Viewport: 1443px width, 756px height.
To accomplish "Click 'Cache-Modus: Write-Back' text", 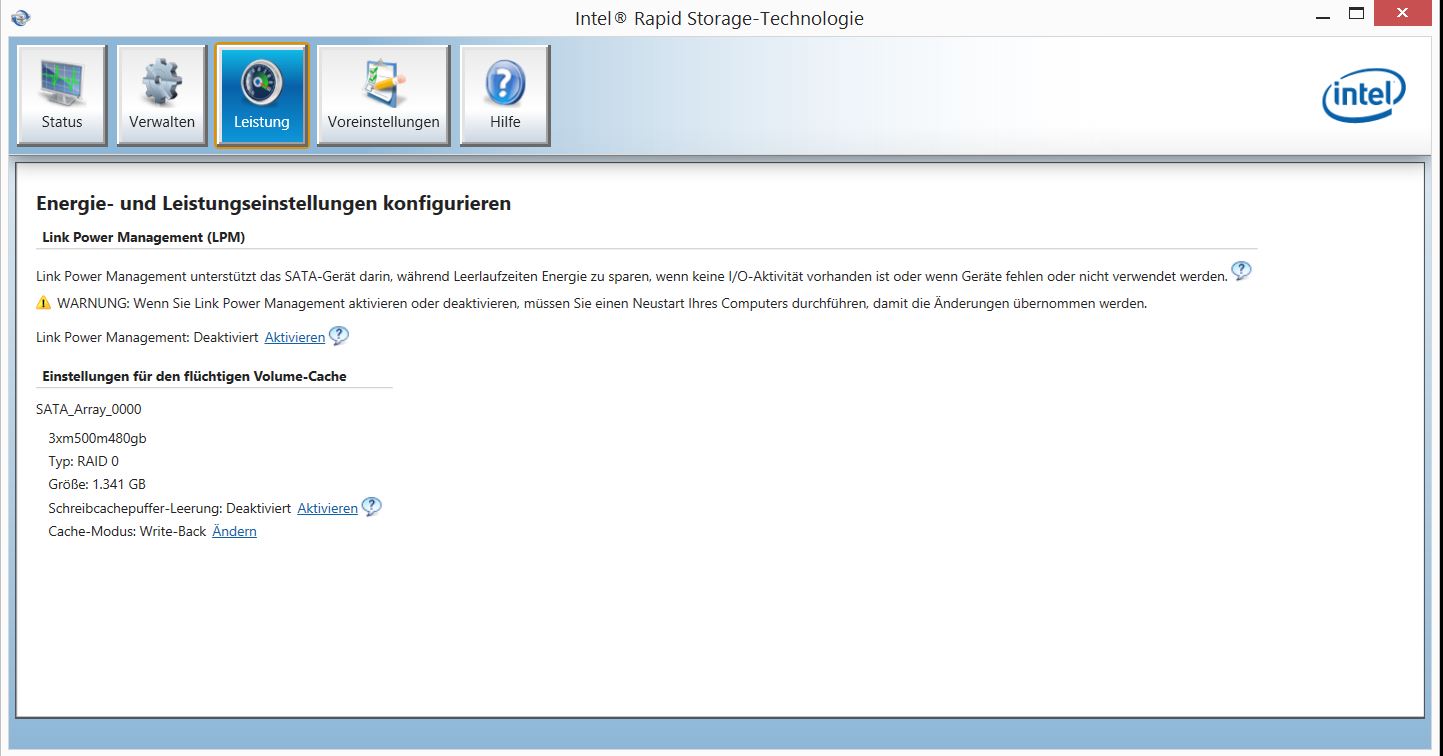I will pyautogui.click(x=127, y=532).
